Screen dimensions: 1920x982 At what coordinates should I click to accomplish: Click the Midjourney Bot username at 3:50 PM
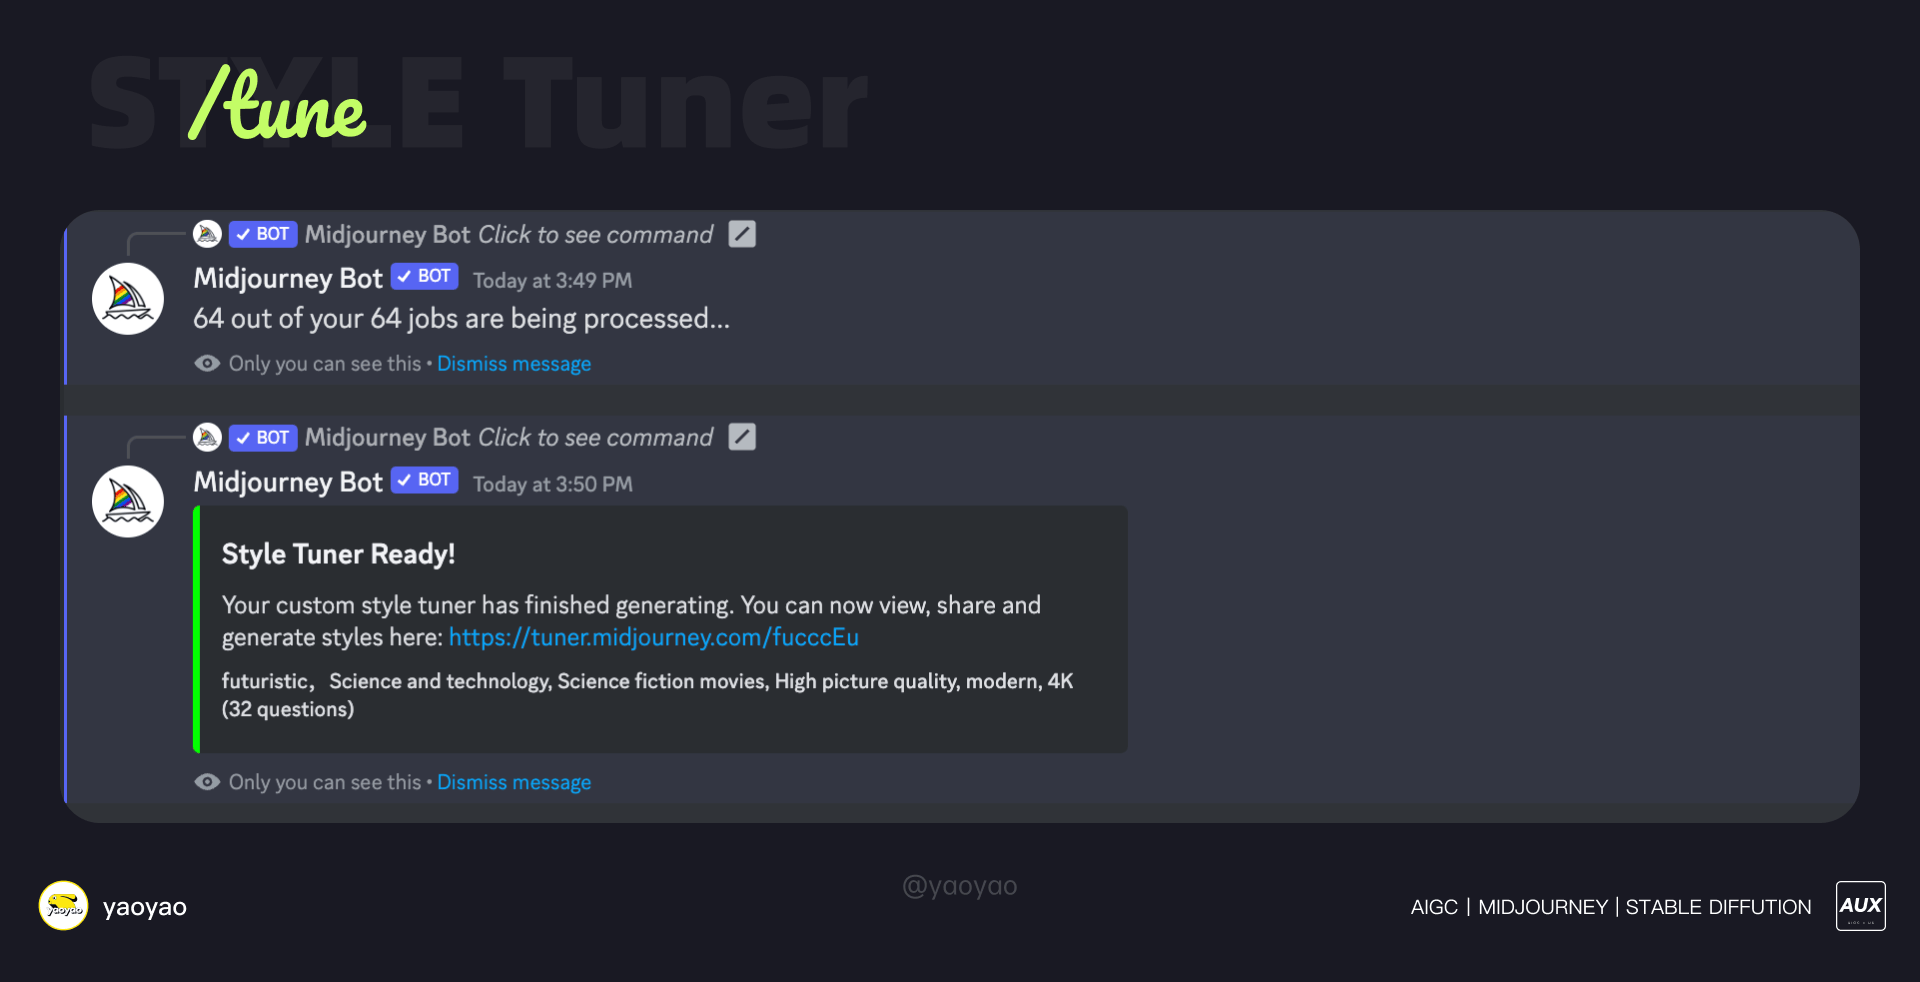click(288, 482)
